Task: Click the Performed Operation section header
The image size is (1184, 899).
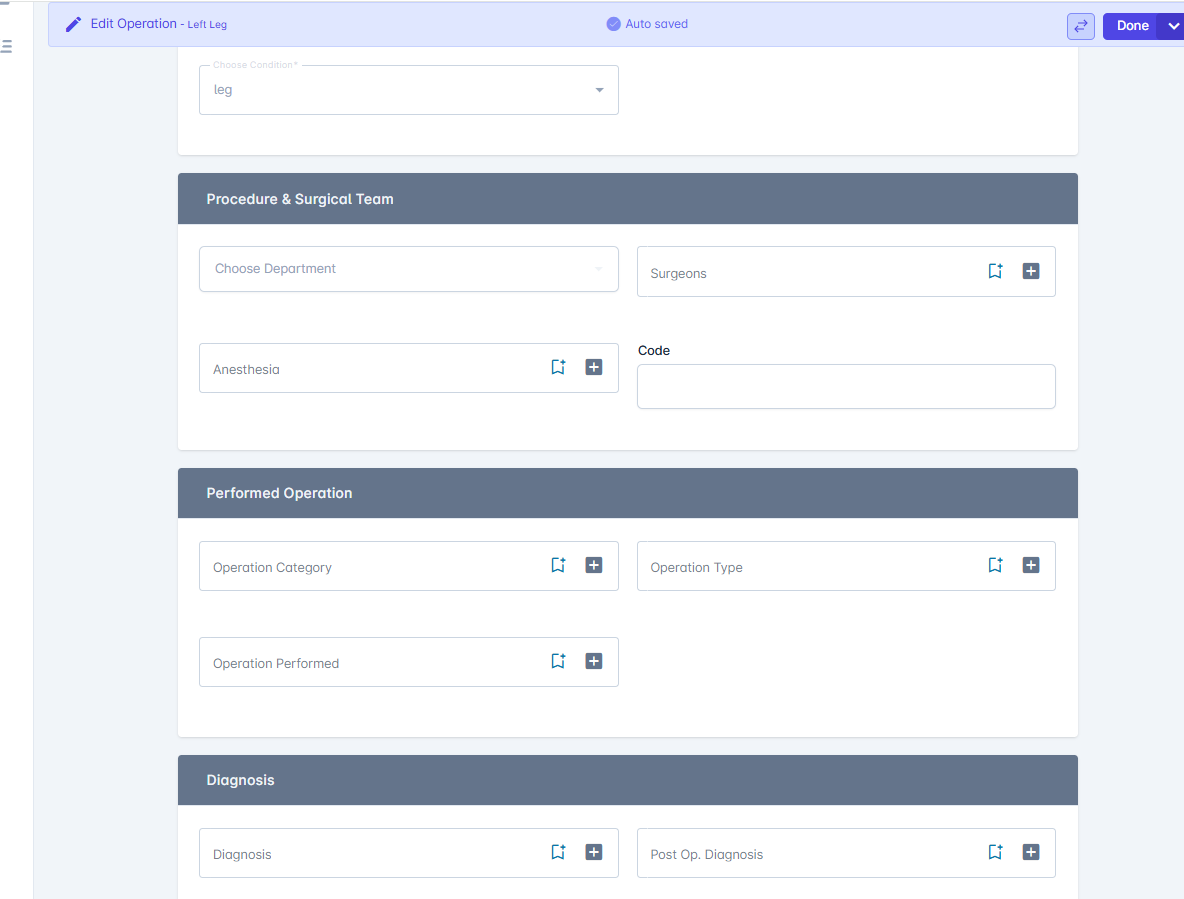Action: [627, 493]
